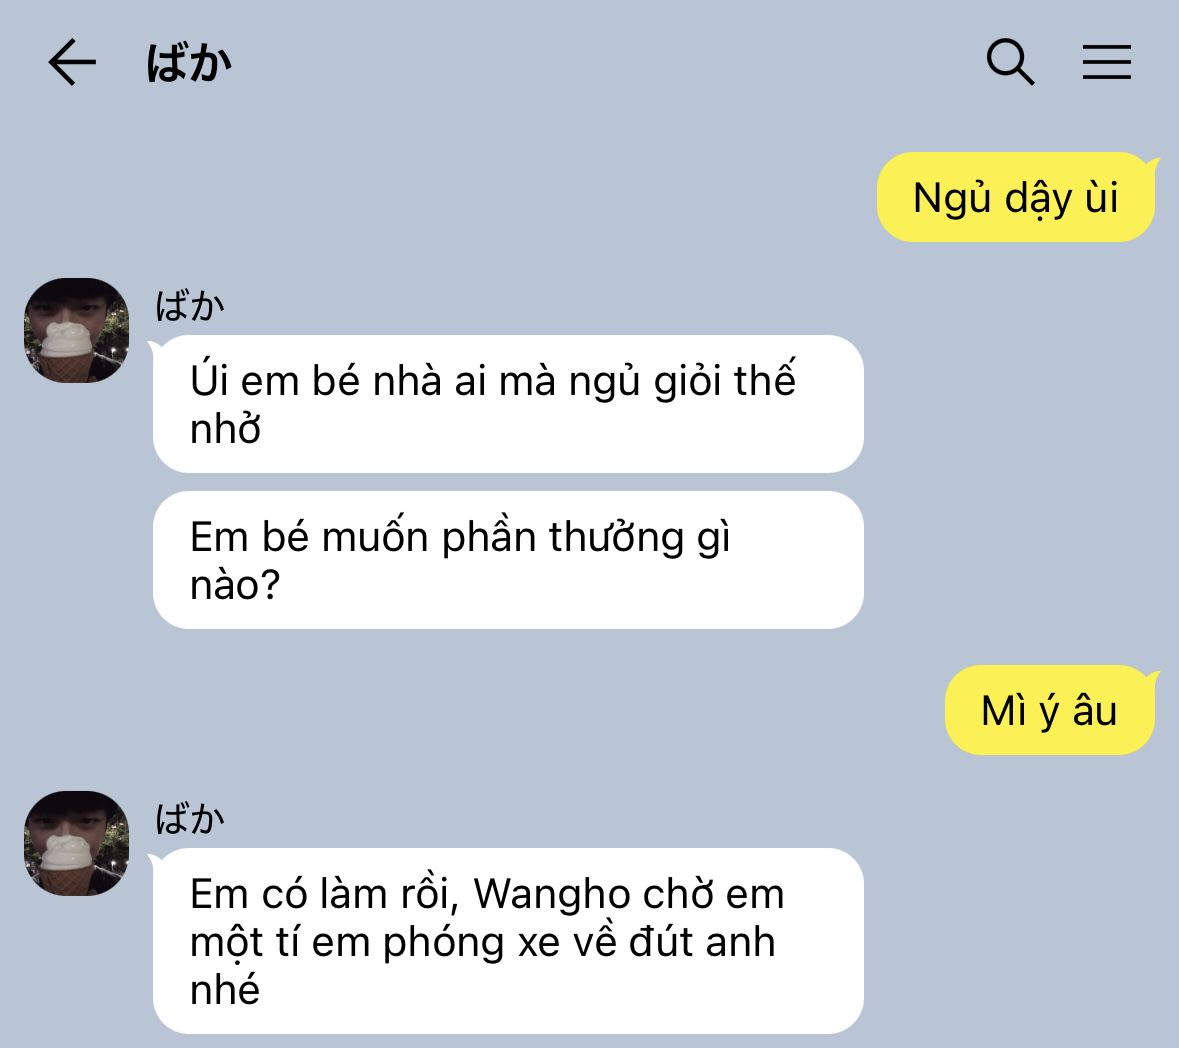
Task: Select the 'Em bé muốn phần thưởng' message
Action: pyautogui.click(x=508, y=560)
